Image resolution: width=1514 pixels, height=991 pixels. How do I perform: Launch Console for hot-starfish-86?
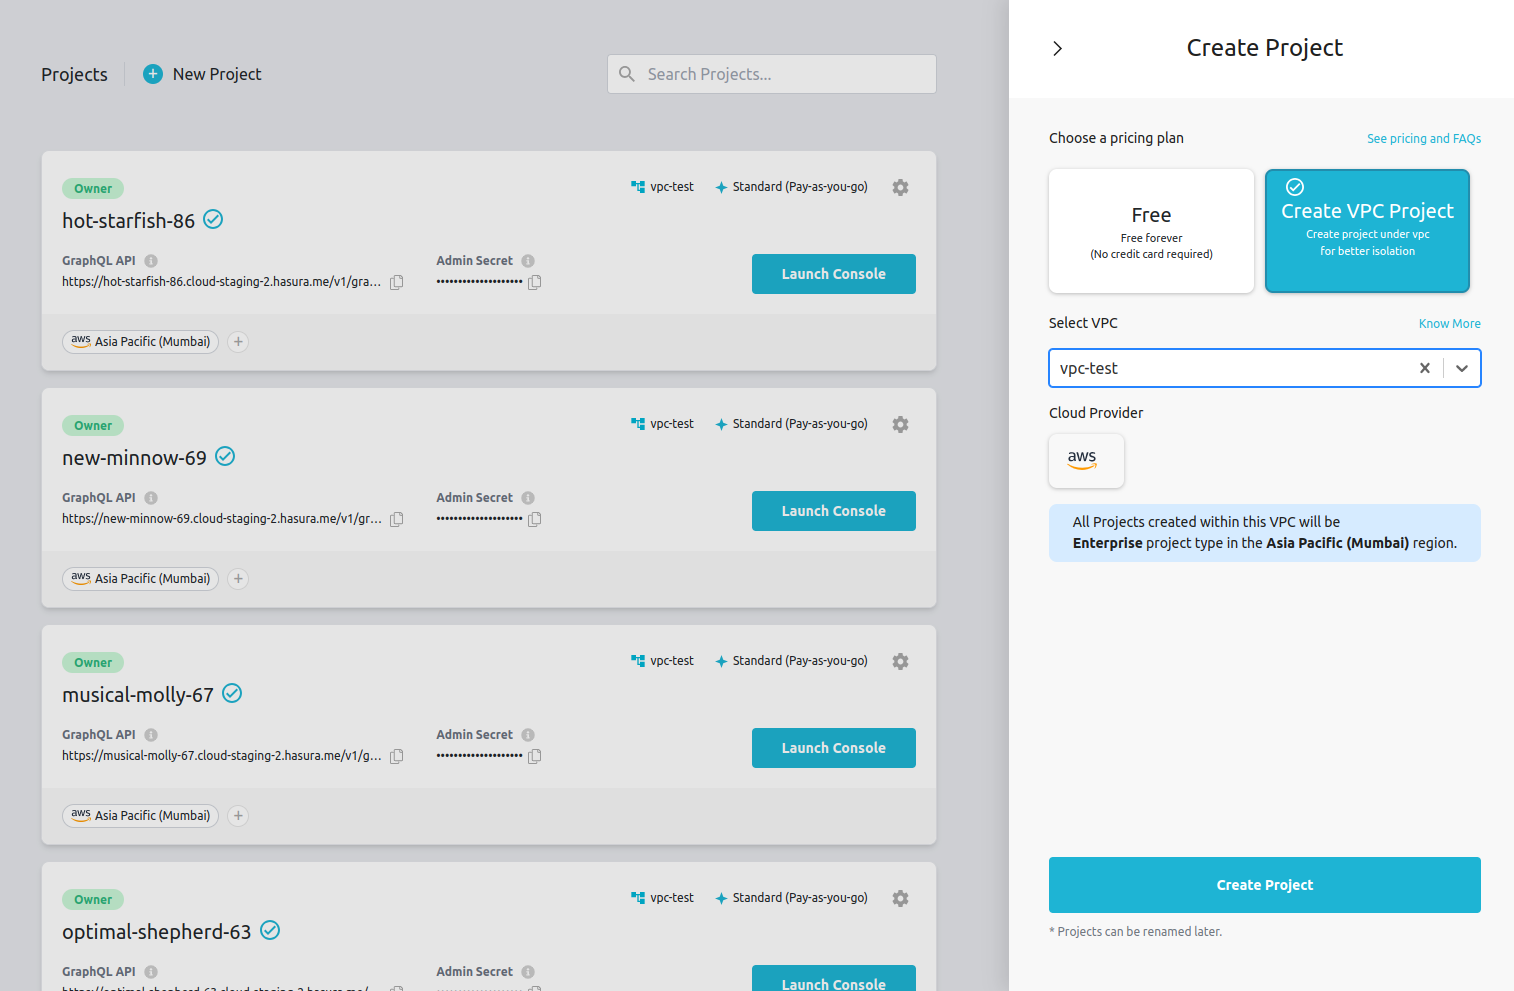coord(833,273)
